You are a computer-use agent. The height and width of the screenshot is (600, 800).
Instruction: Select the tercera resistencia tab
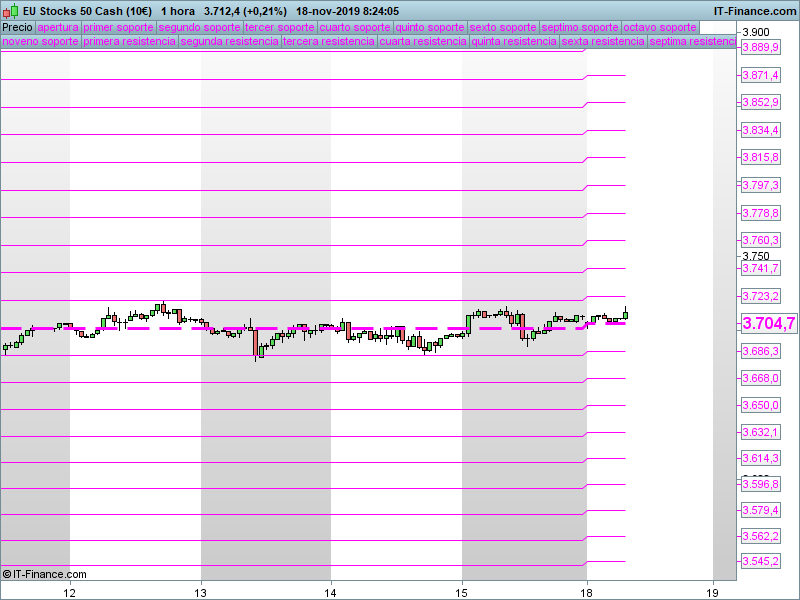point(328,42)
